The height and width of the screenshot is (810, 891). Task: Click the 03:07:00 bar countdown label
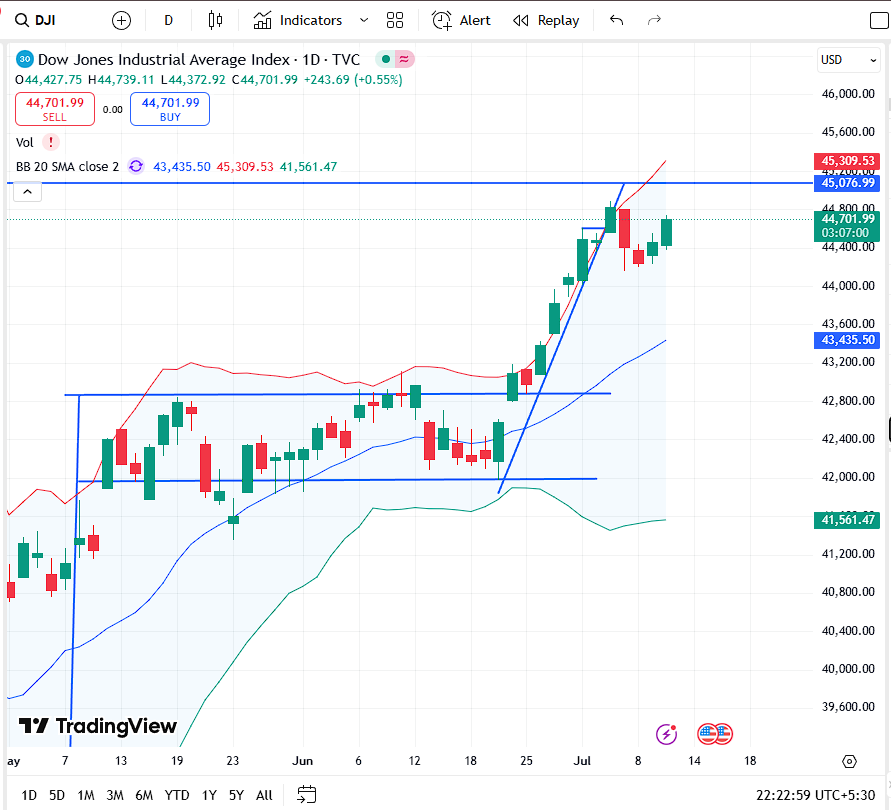click(x=845, y=232)
